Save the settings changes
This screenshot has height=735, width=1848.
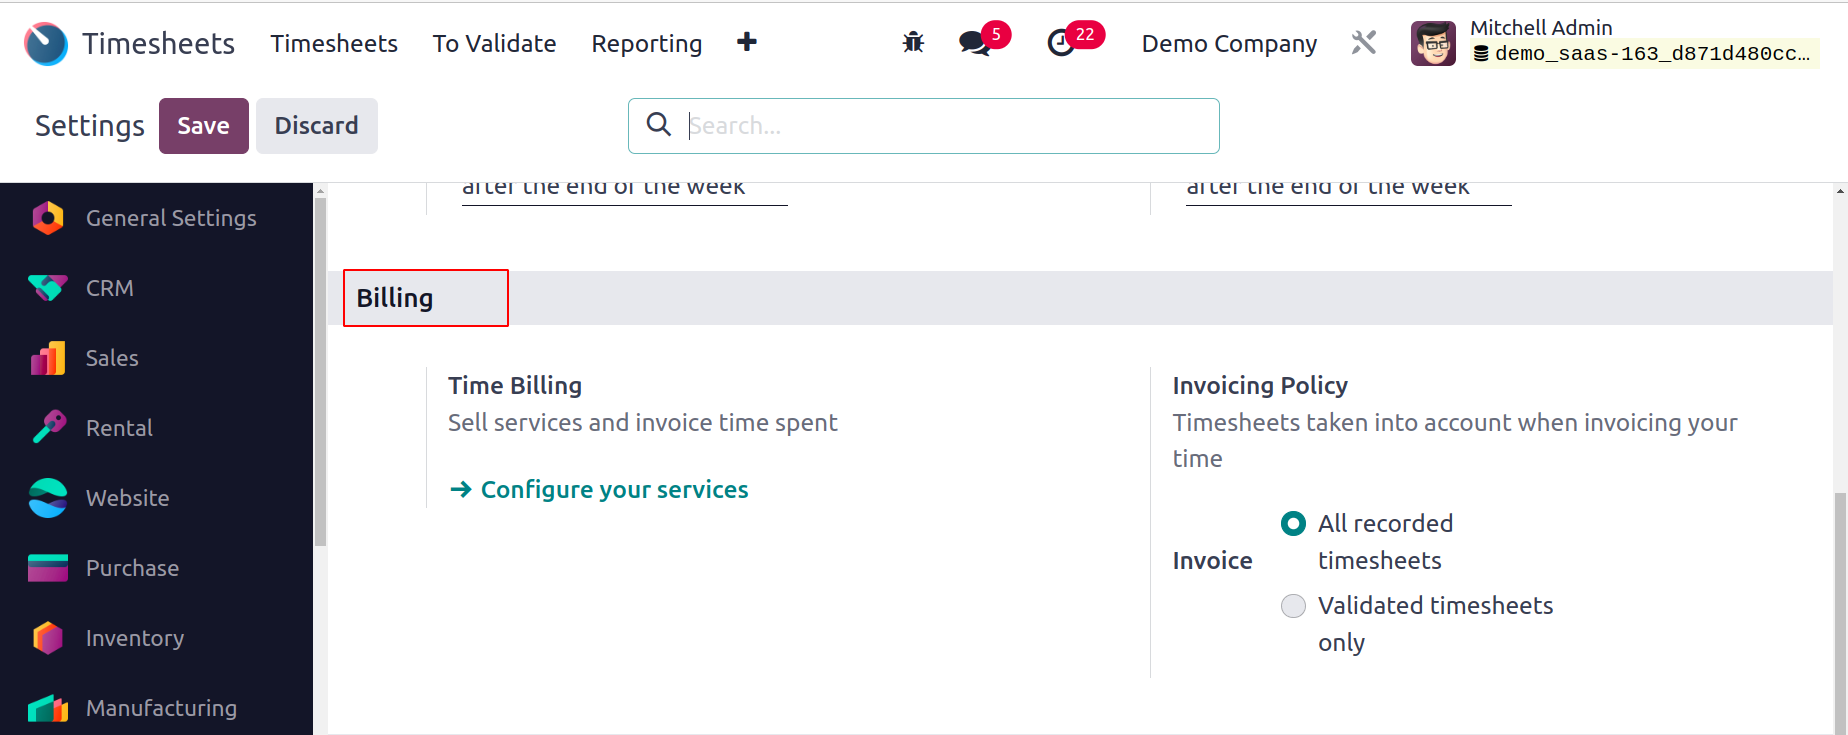click(x=204, y=126)
